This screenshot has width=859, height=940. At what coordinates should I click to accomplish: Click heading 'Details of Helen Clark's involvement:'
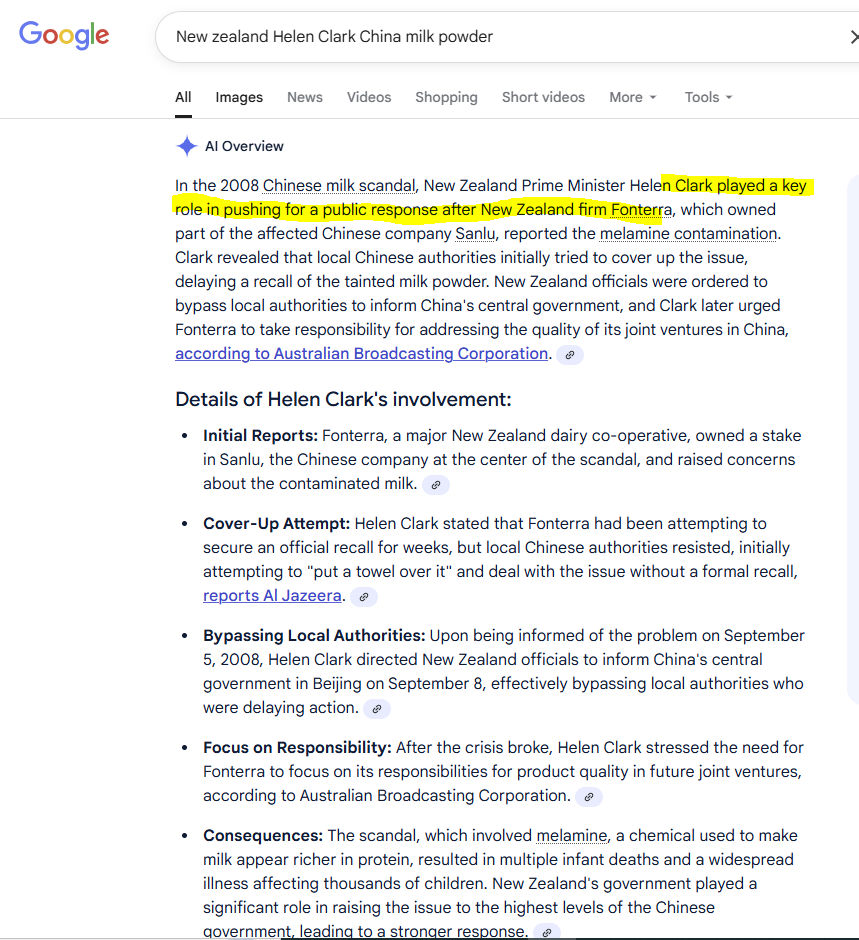(x=343, y=399)
